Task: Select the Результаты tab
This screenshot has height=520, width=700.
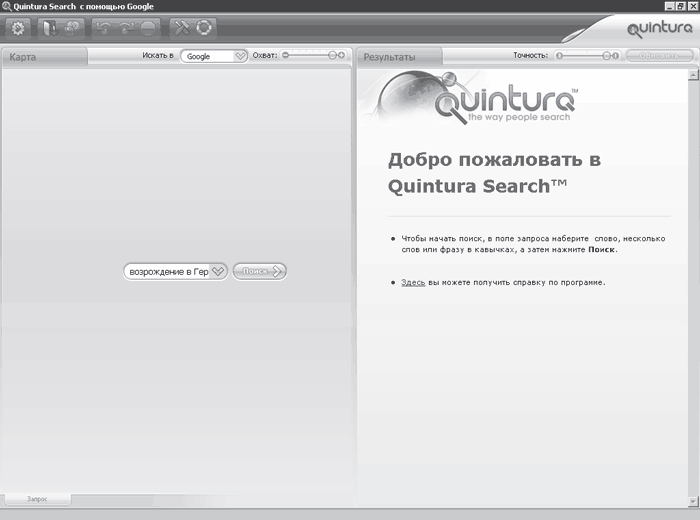Action: click(x=390, y=57)
